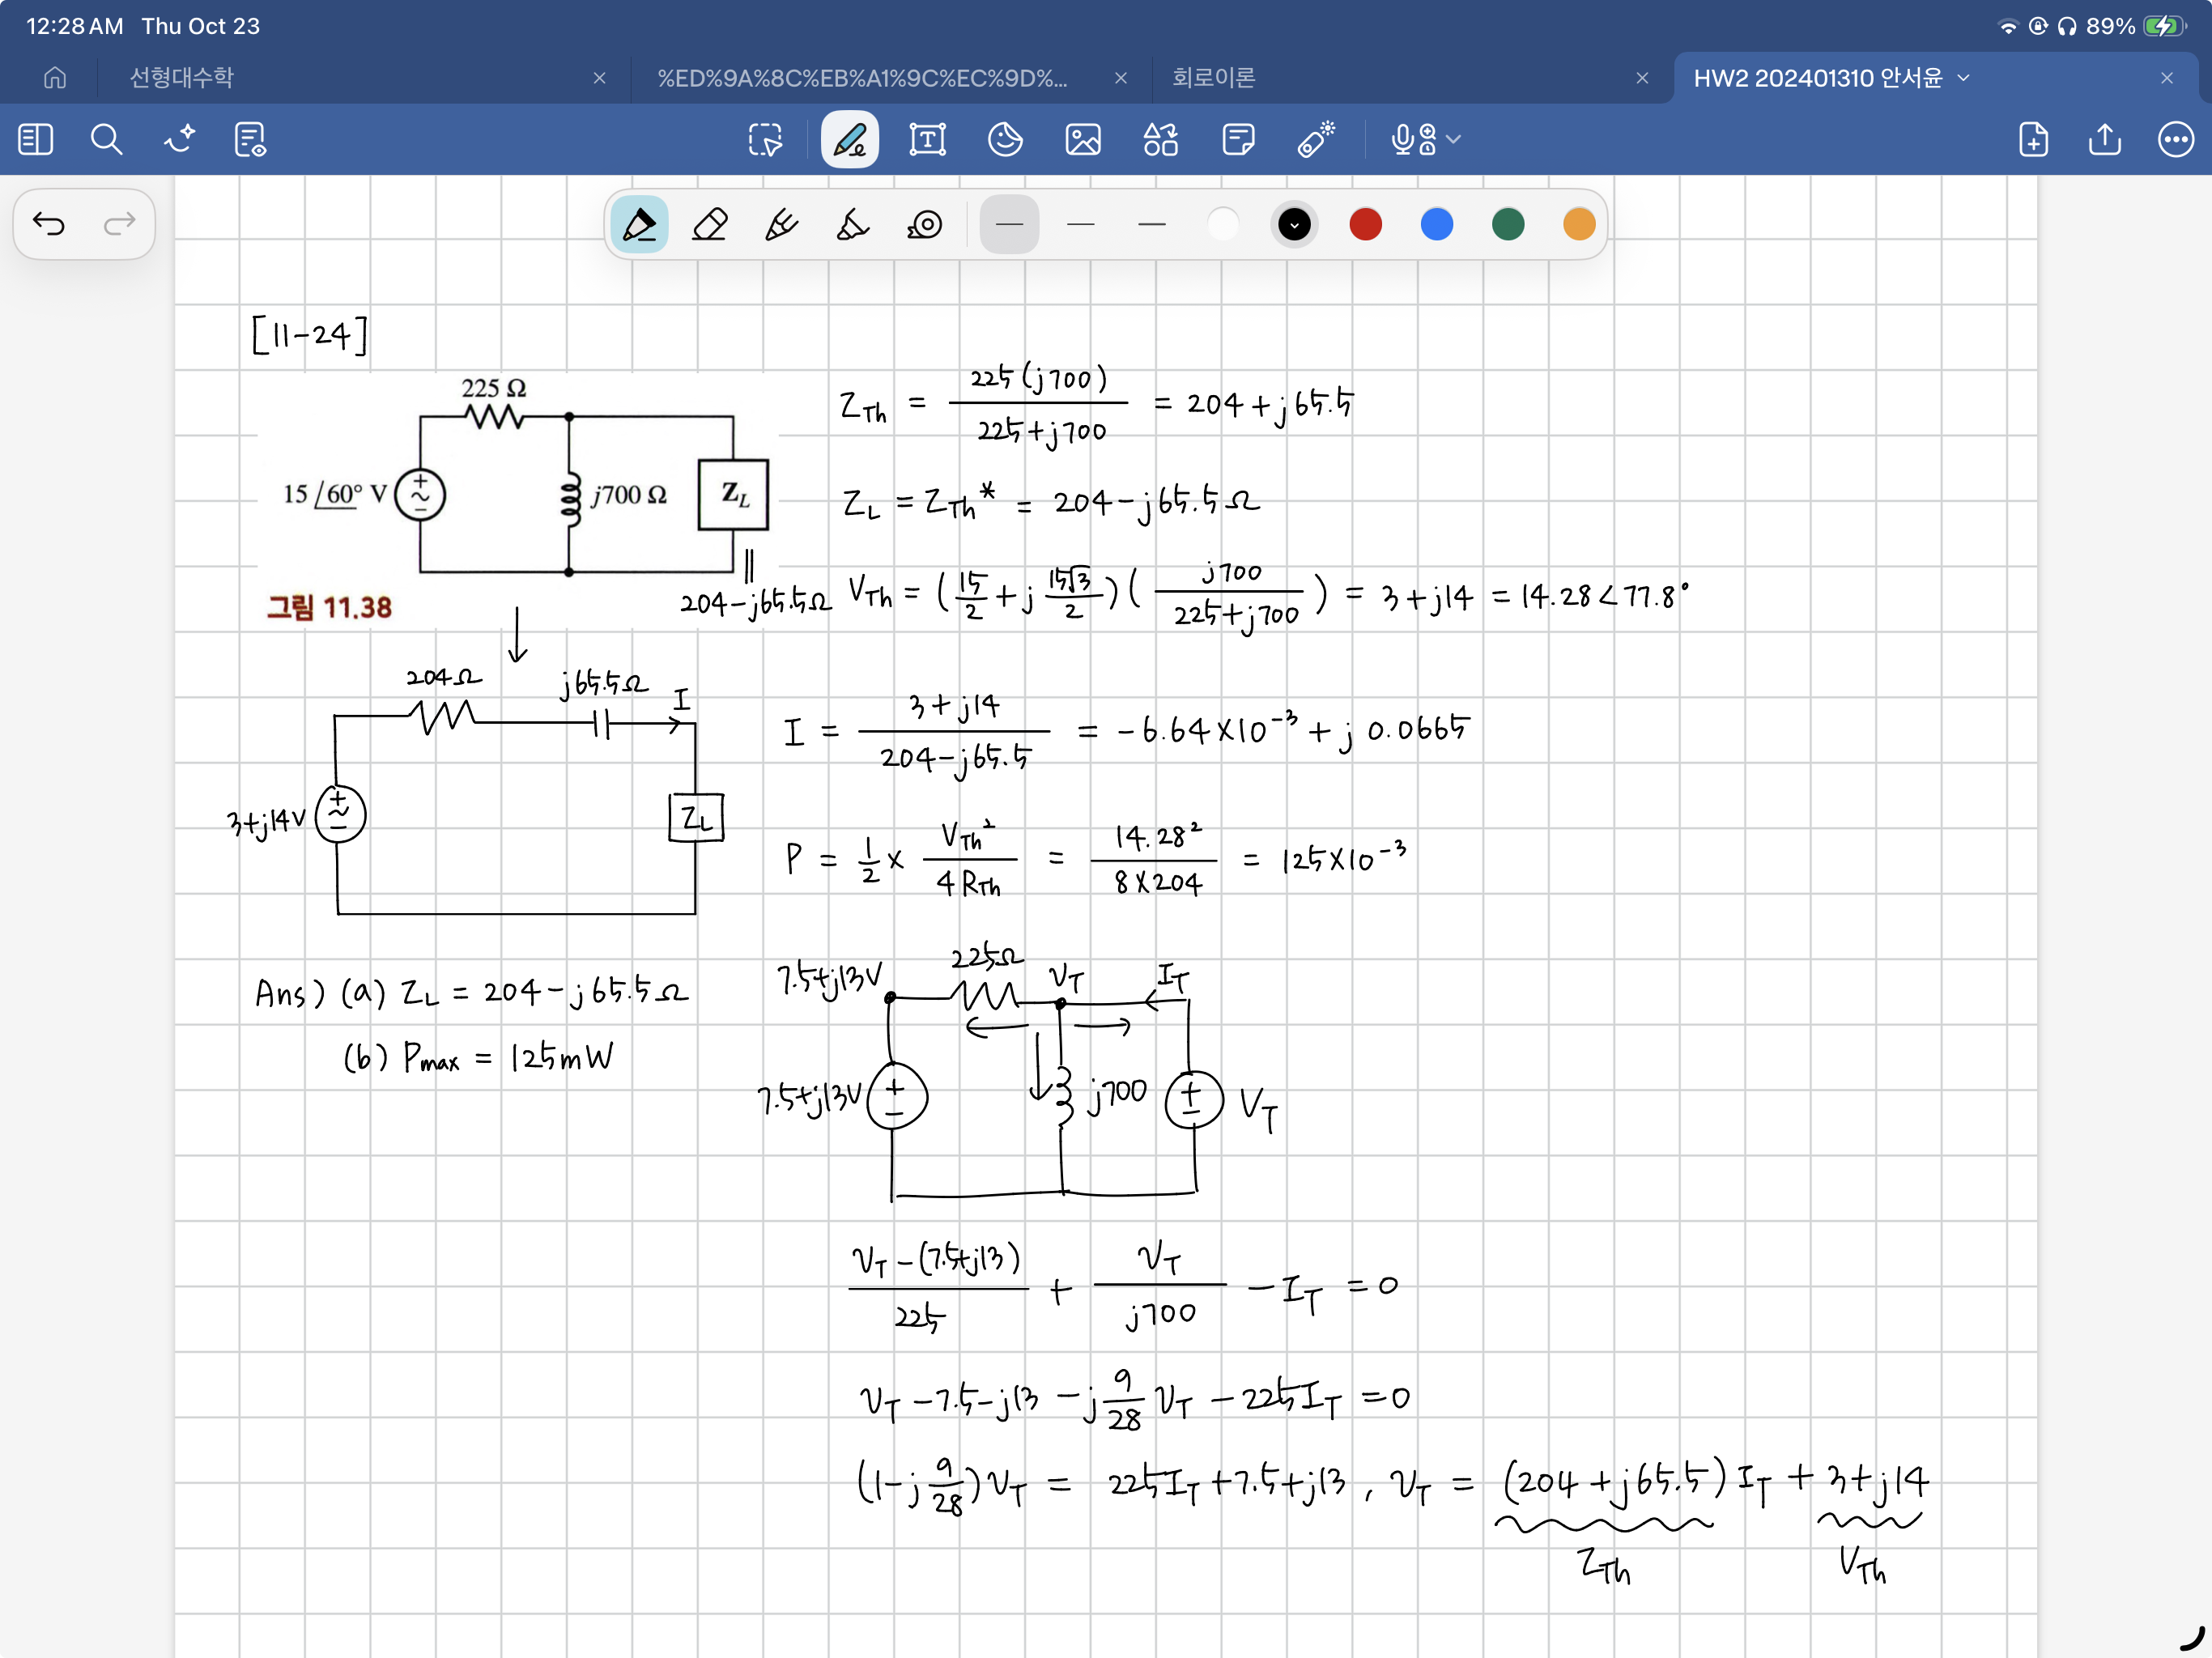Click the search magnifier icon
The height and width of the screenshot is (1658, 2212).
[x=106, y=139]
